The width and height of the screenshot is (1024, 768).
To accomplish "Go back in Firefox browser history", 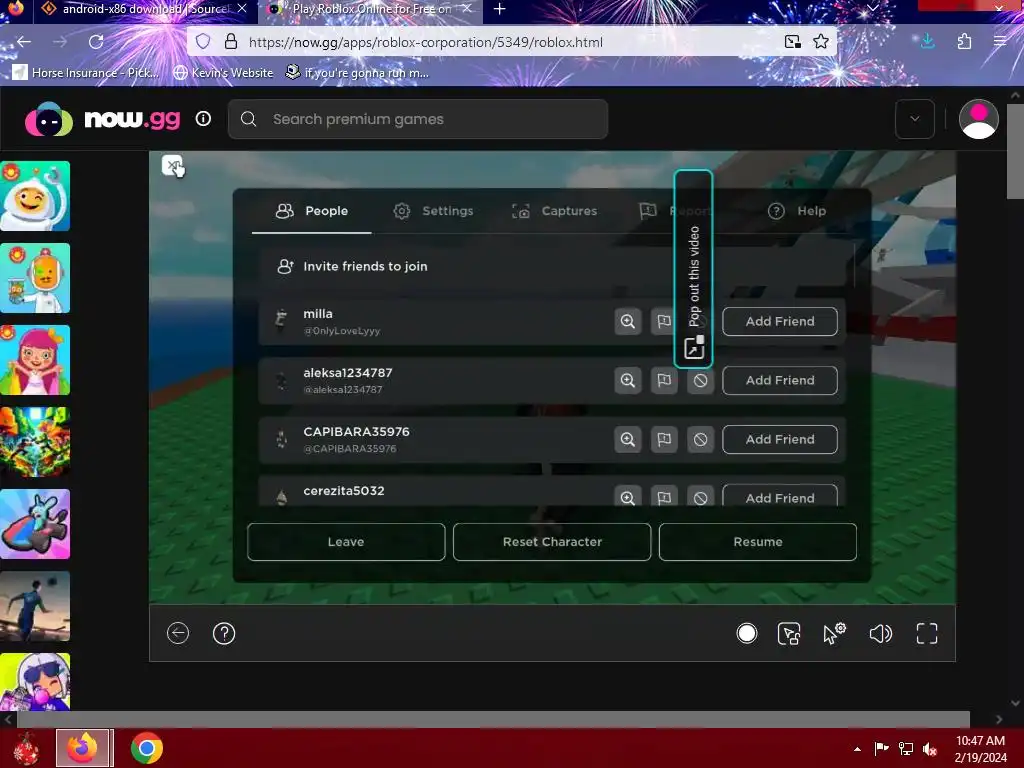I will (24, 42).
